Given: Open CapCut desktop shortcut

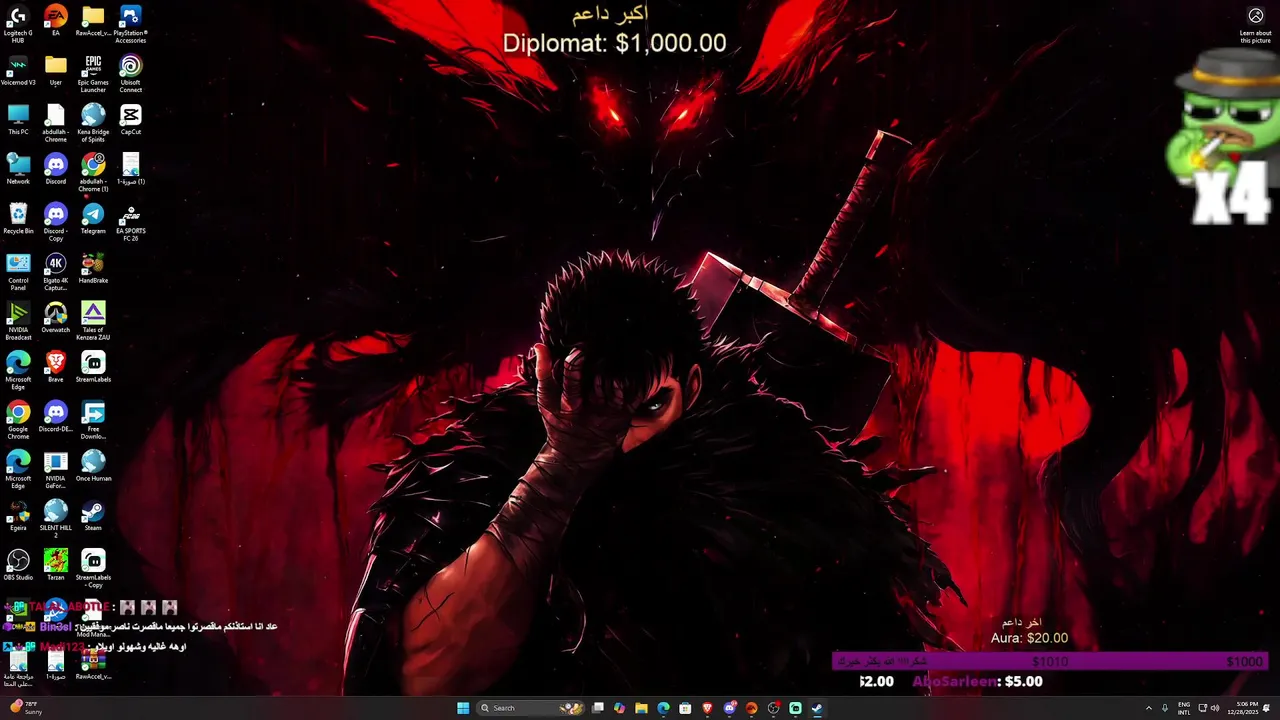Looking at the screenshot, I should (130, 120).
